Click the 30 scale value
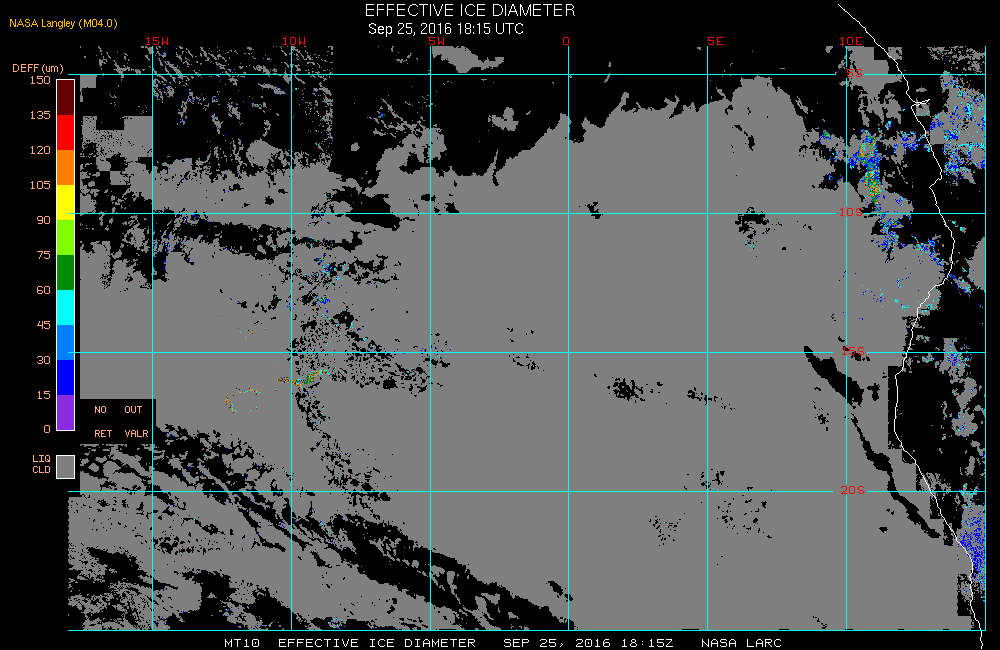The width and height of the screenshot is (1000, 650). click(x=43, y=361)
